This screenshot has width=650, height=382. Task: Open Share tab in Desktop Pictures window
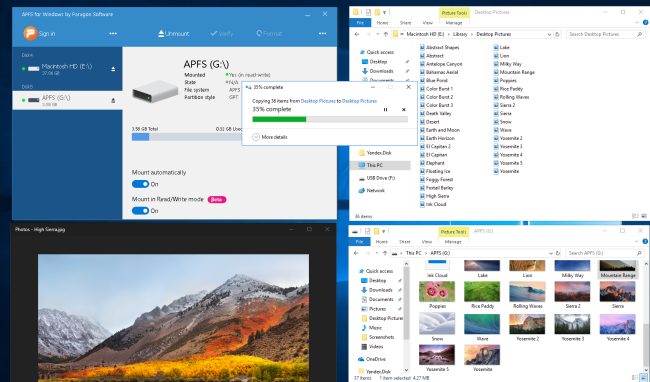[405, 23]
